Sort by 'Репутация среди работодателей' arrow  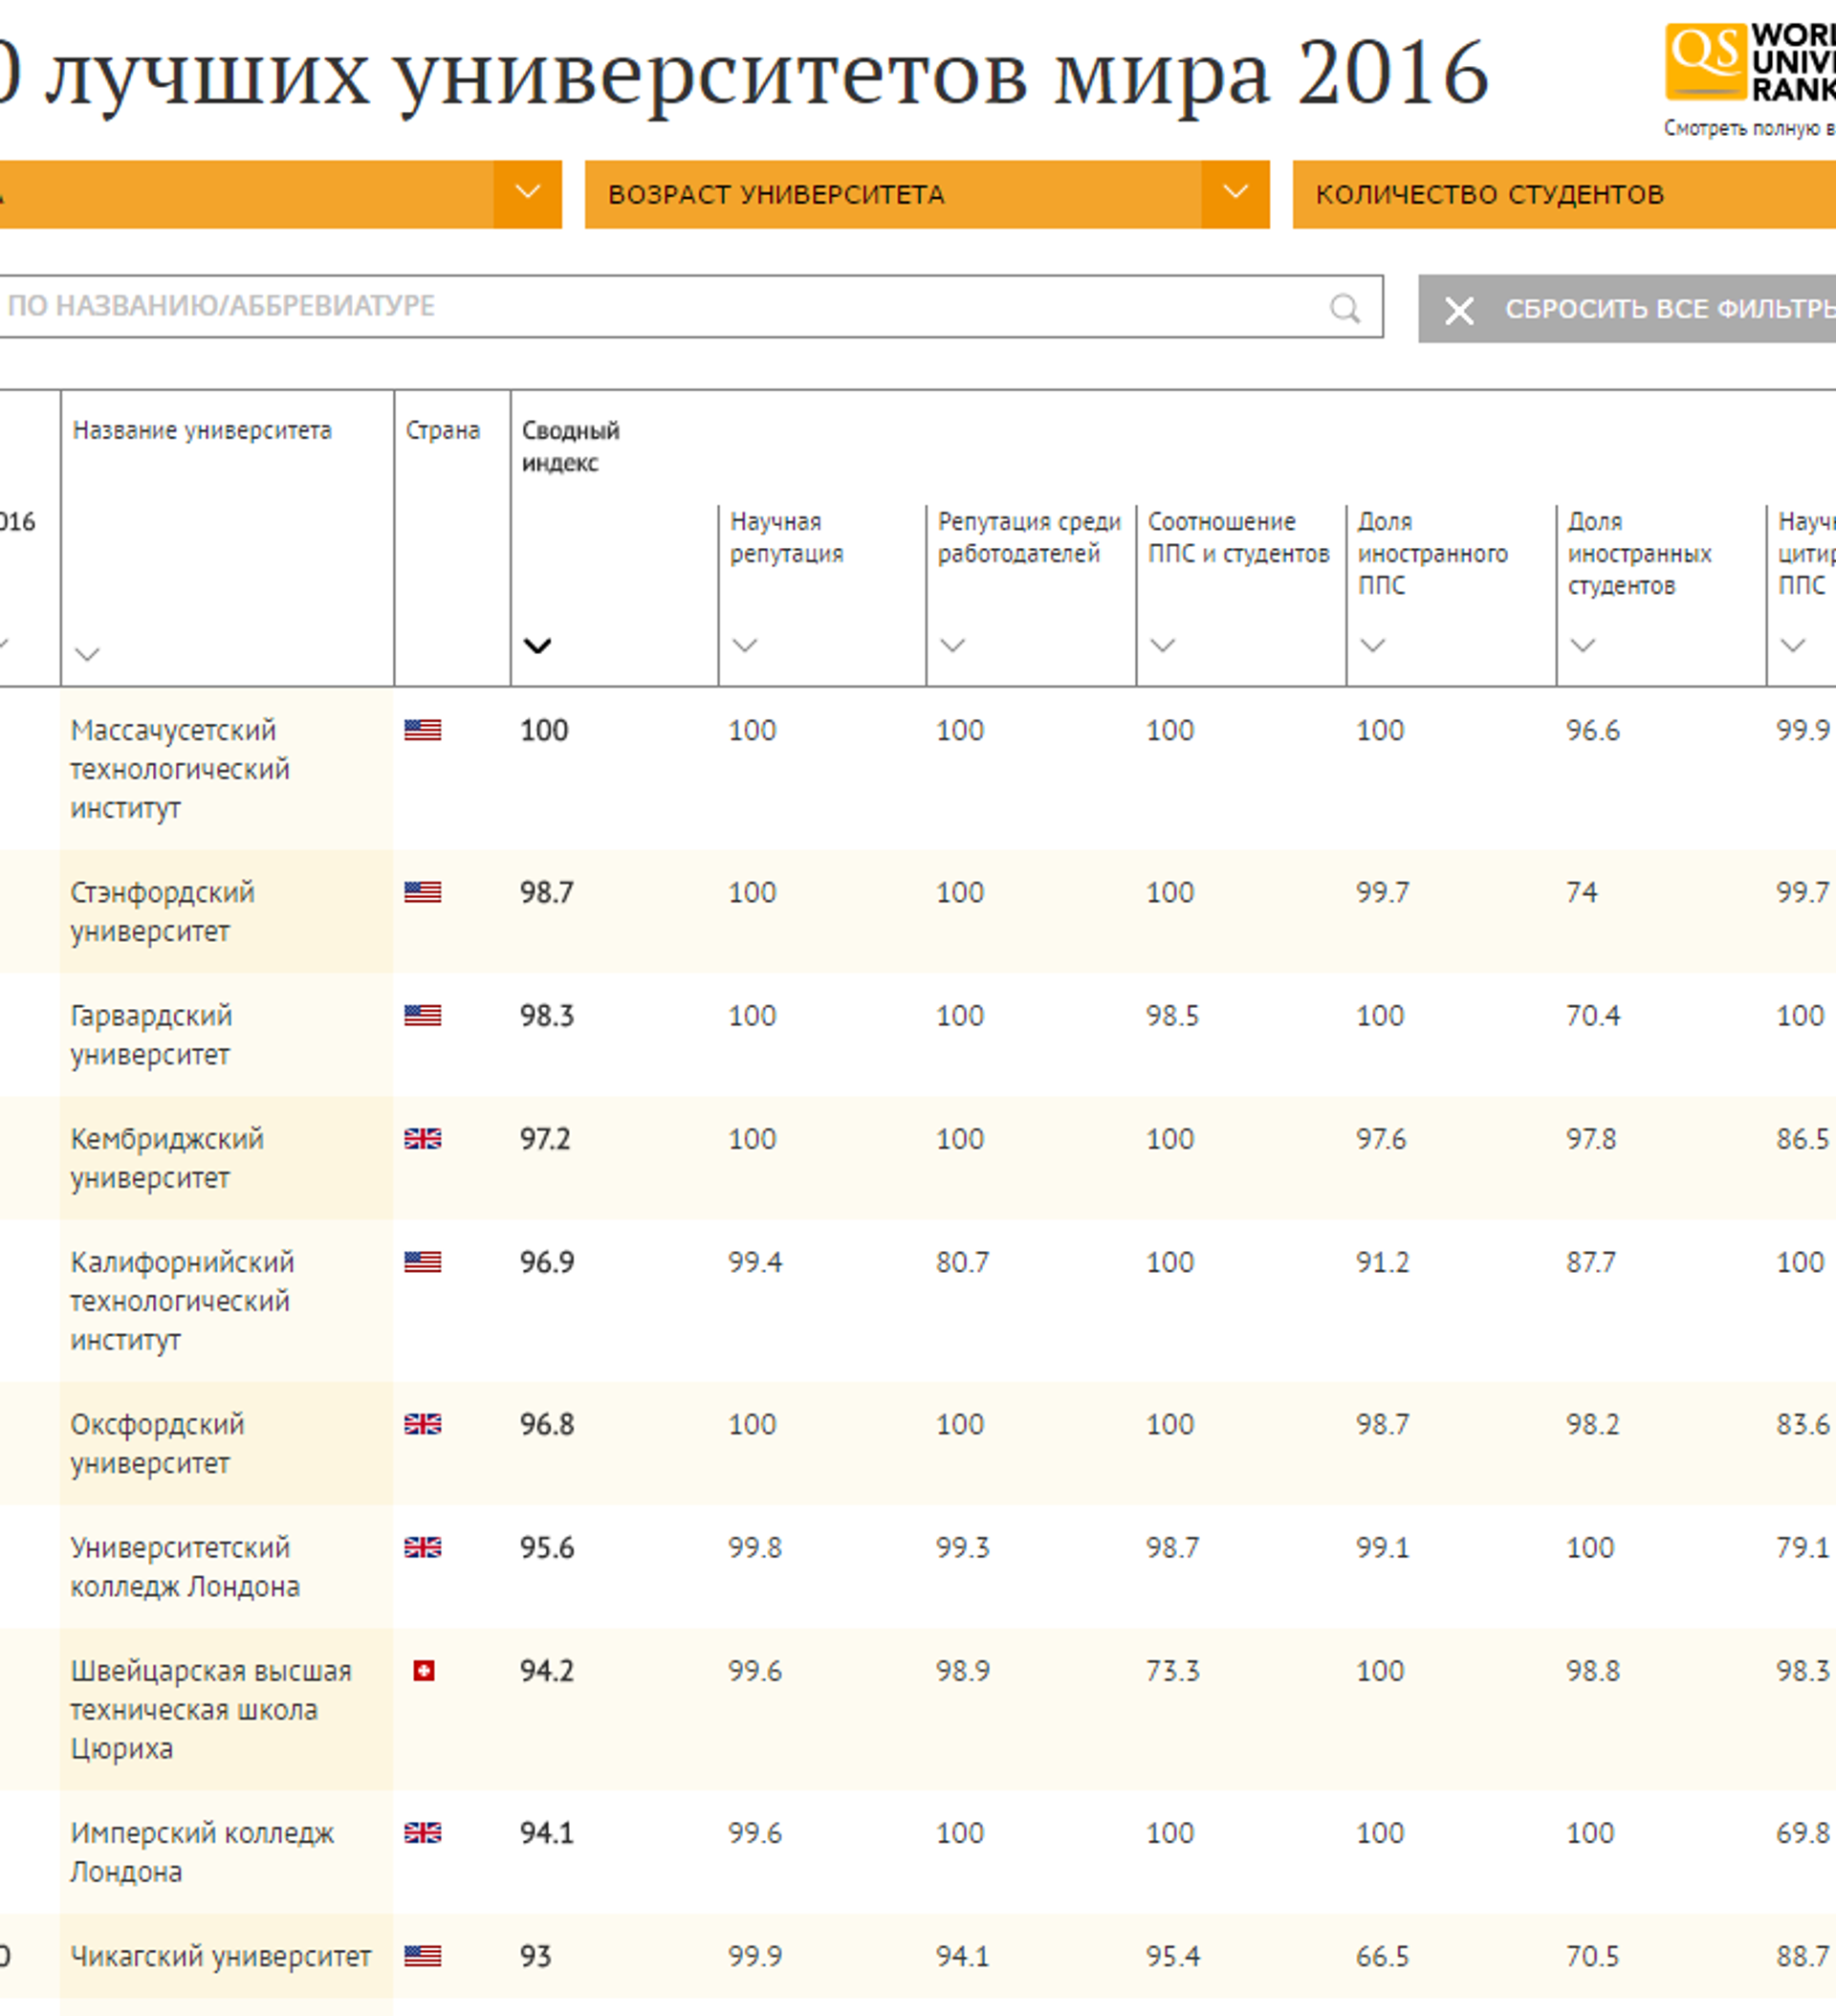tap(952, 646)
